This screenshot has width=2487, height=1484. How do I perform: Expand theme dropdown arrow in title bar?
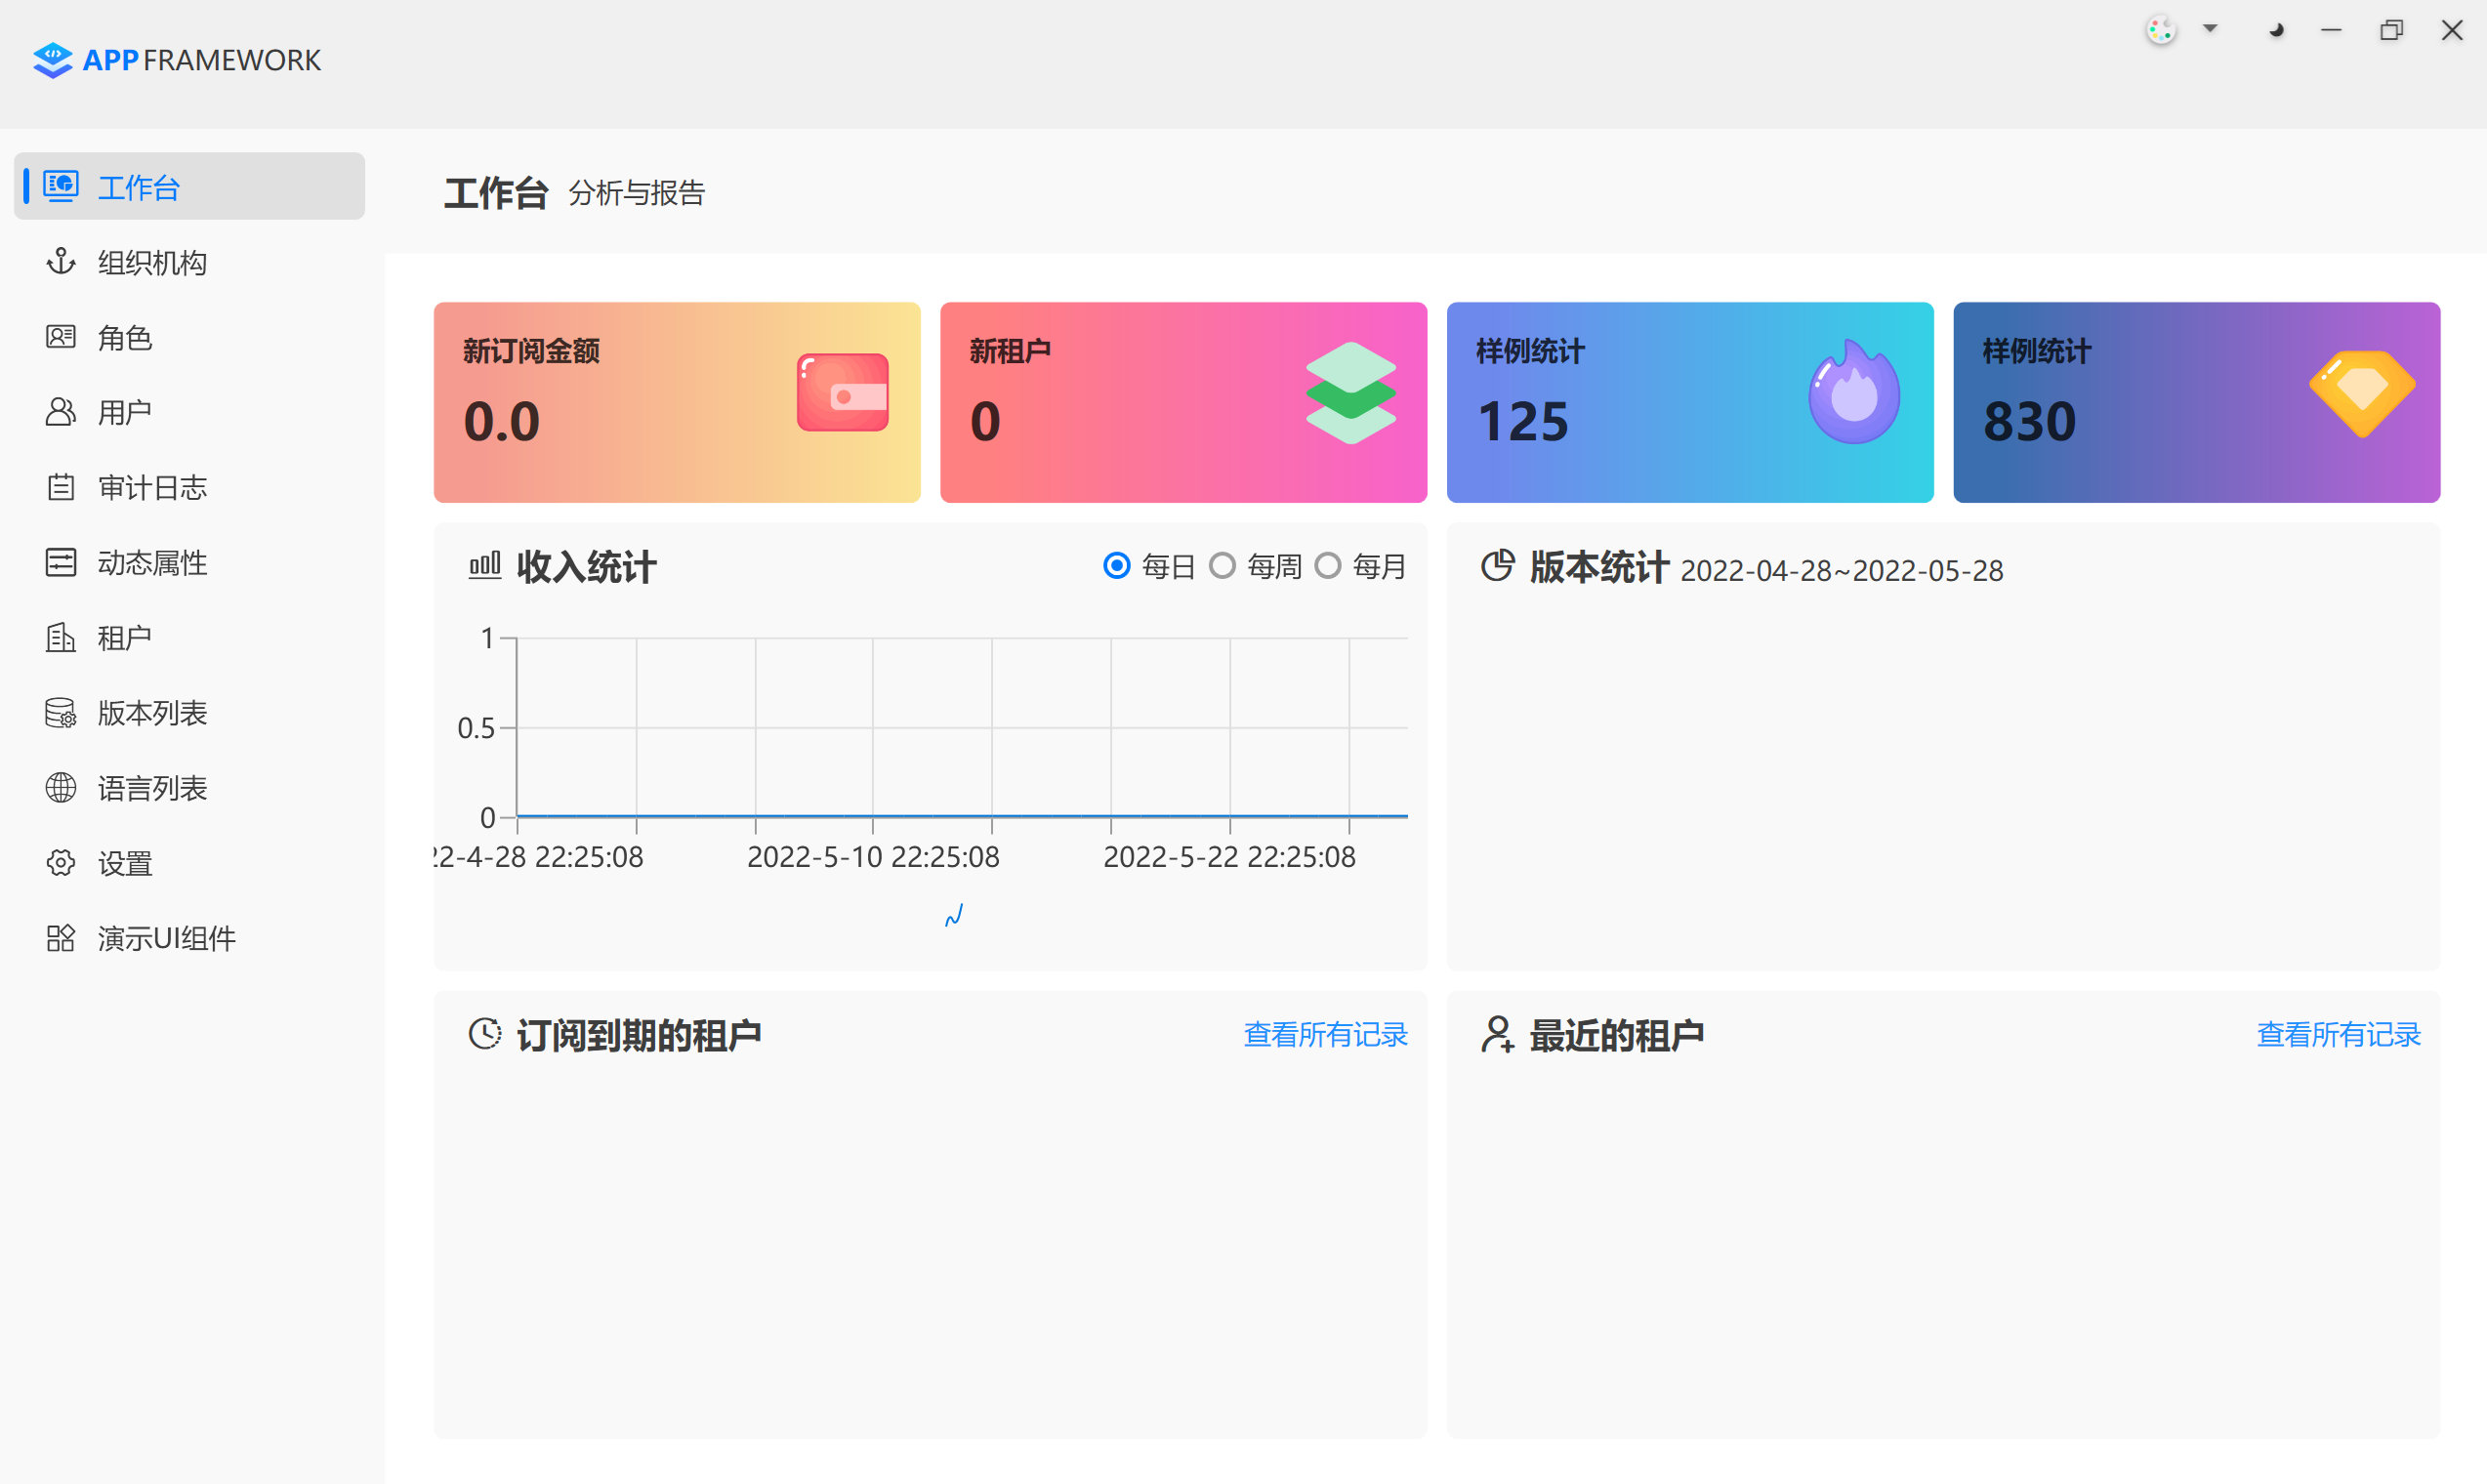[2210, 29]
